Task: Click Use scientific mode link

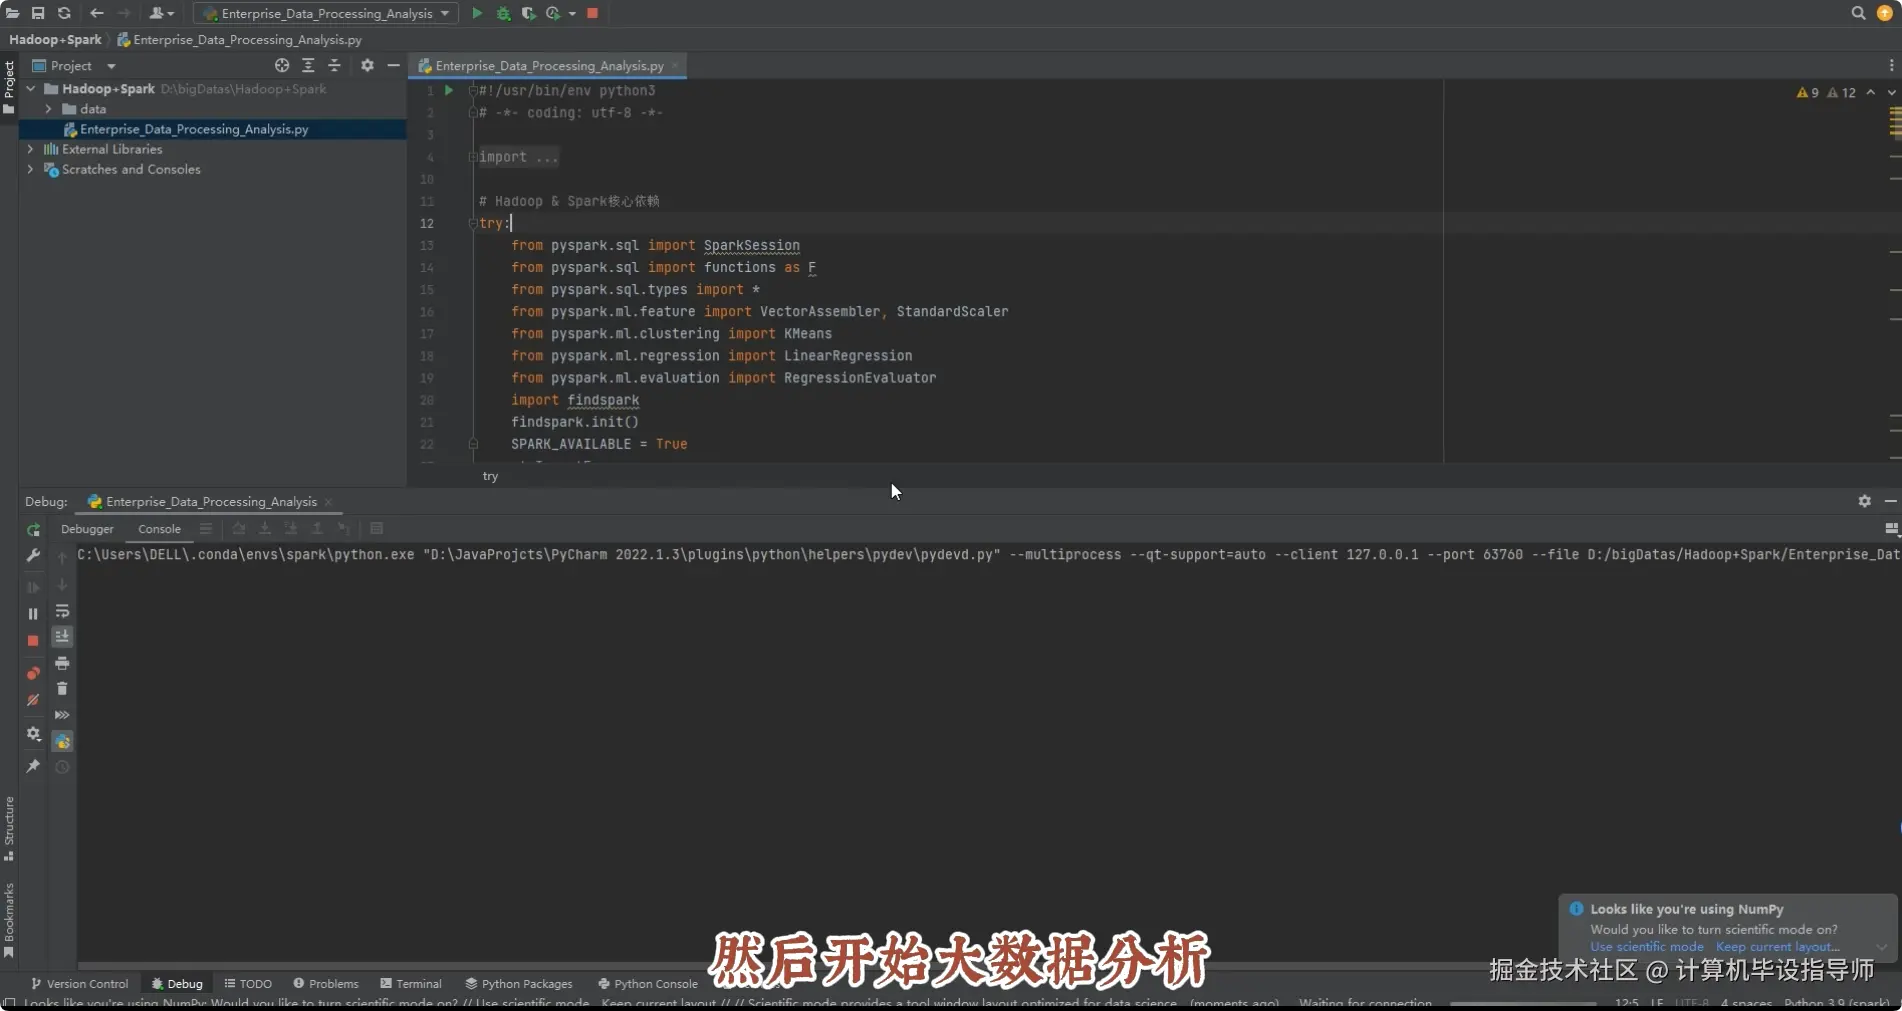Action: point(1647,947)
